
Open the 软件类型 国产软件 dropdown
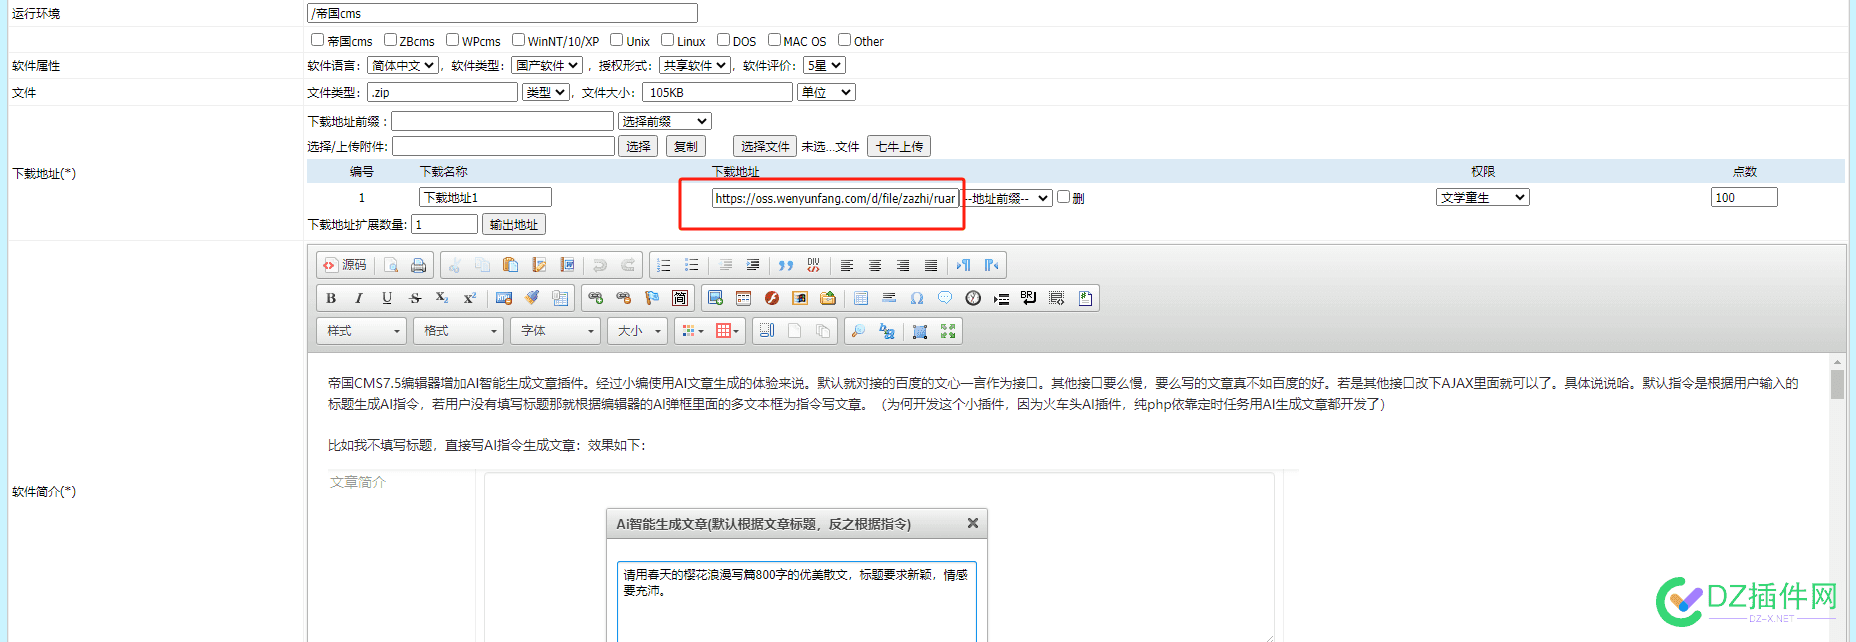point(547,65)
